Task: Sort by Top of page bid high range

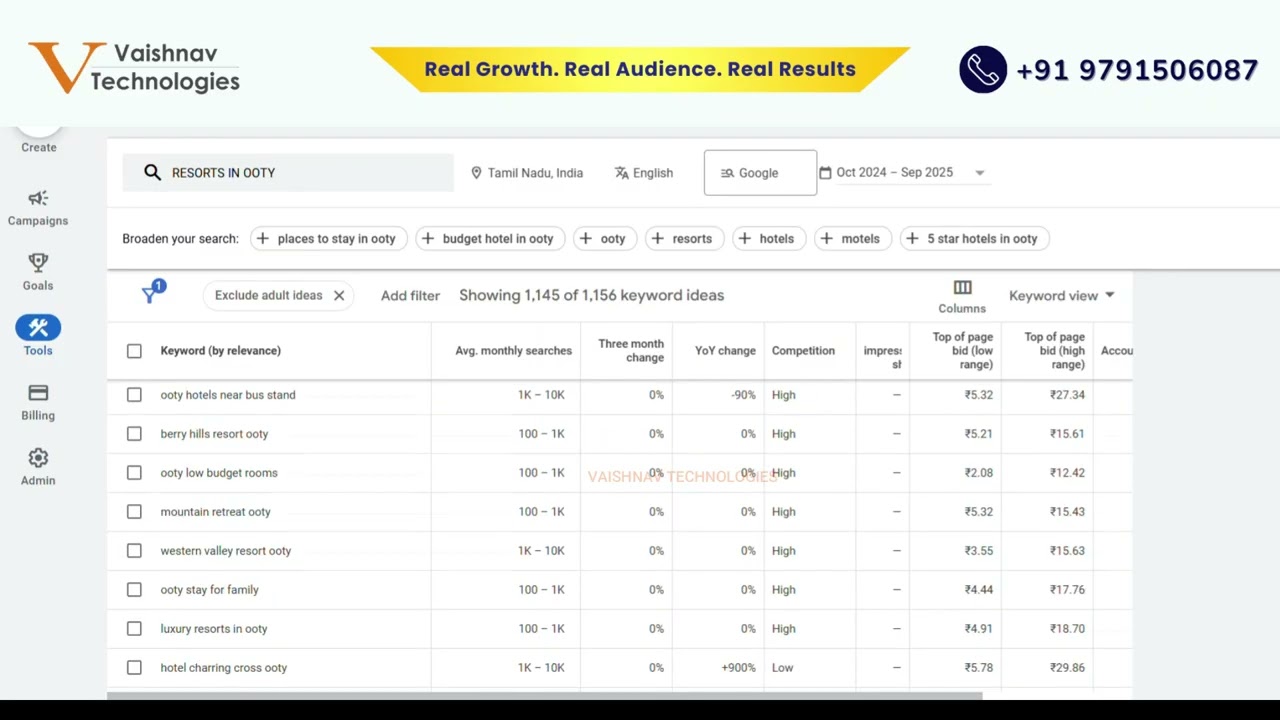Action: click(x=1054, y=351)
